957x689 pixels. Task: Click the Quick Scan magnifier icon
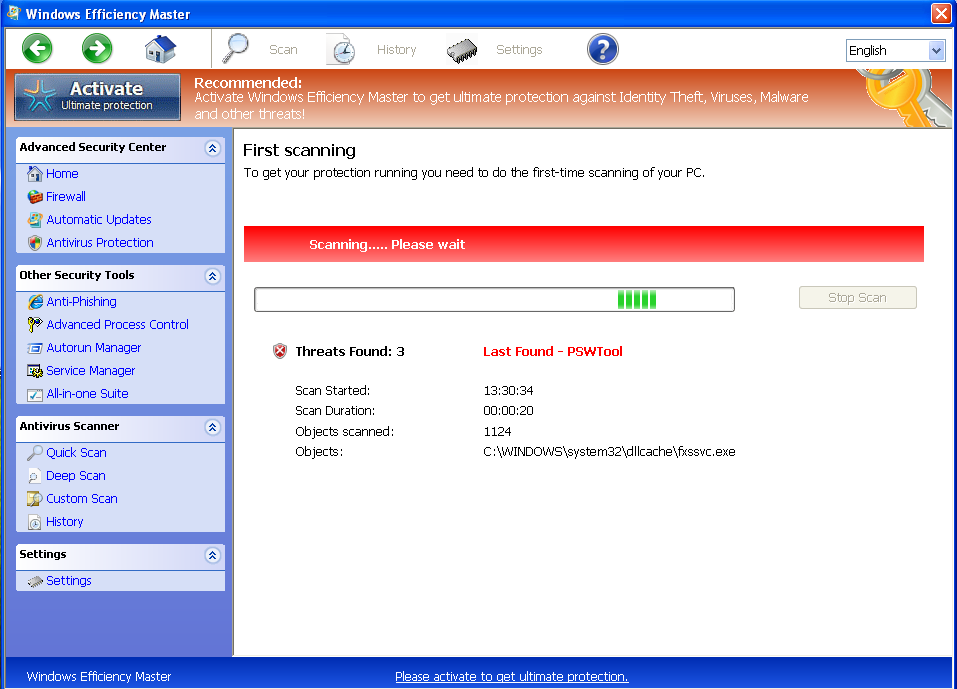pos(35,453)
